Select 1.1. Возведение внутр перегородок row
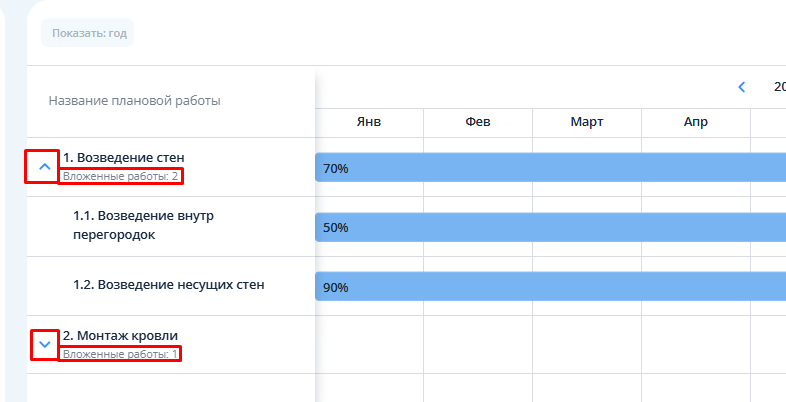The width and height of the screenshot is (786, 402). 144,225
